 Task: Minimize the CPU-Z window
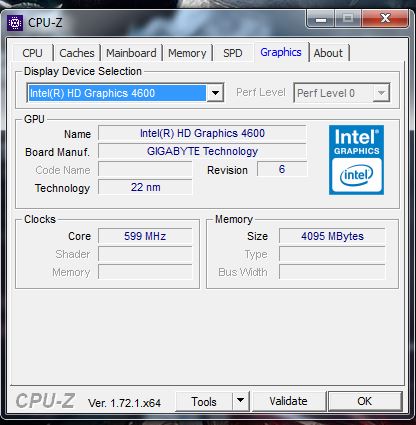point(320,19)
